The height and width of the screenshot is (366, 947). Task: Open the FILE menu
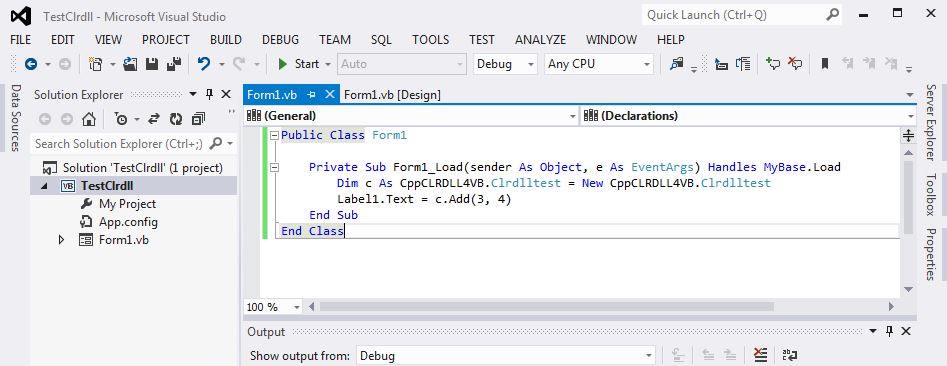pos(21,40)
